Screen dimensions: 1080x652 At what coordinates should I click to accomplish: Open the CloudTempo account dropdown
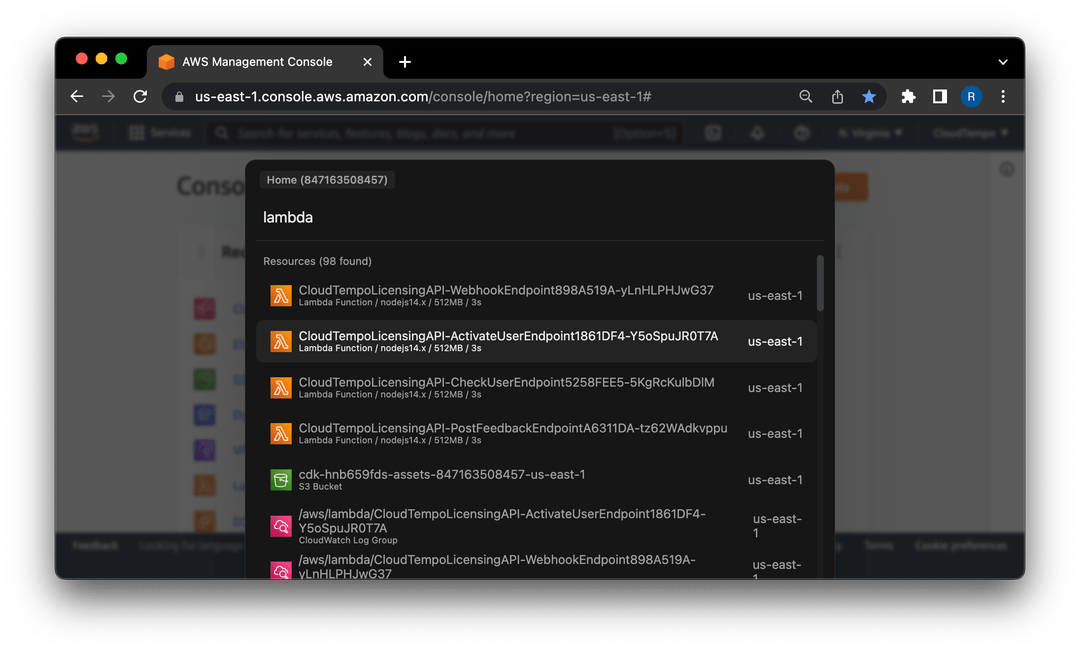click(970, 133)
